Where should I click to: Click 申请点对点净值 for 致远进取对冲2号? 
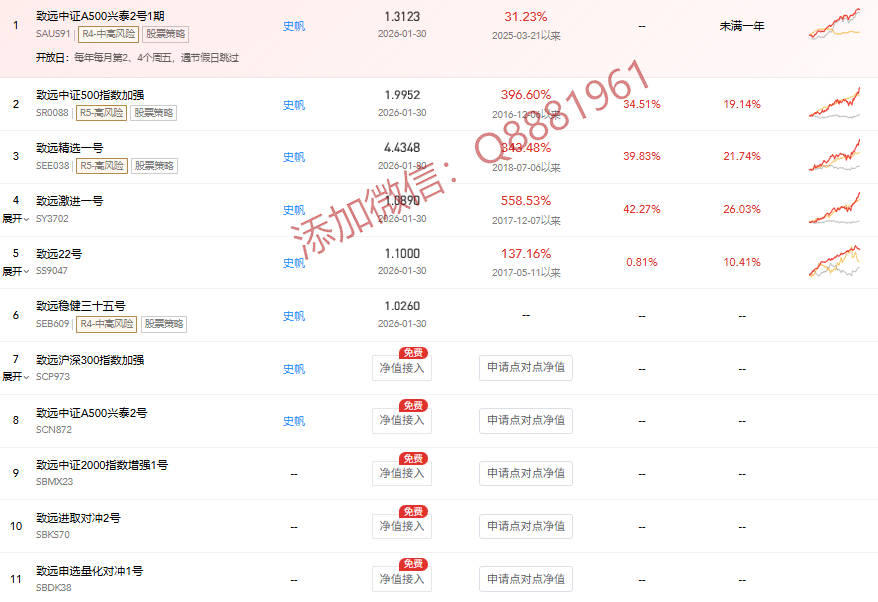coord(525,527)
